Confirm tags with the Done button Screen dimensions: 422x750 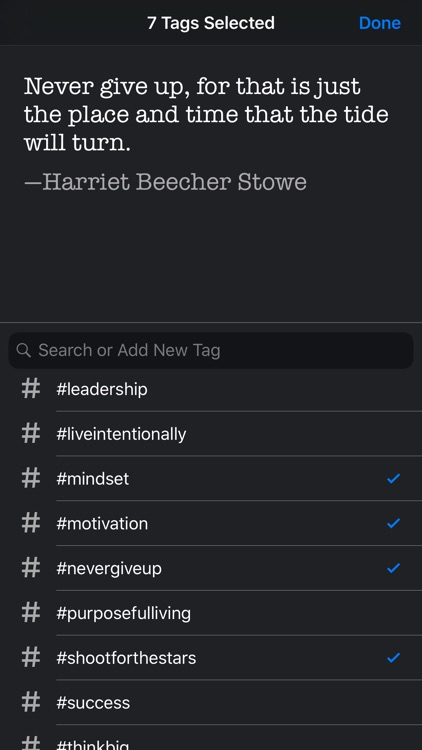380,23
